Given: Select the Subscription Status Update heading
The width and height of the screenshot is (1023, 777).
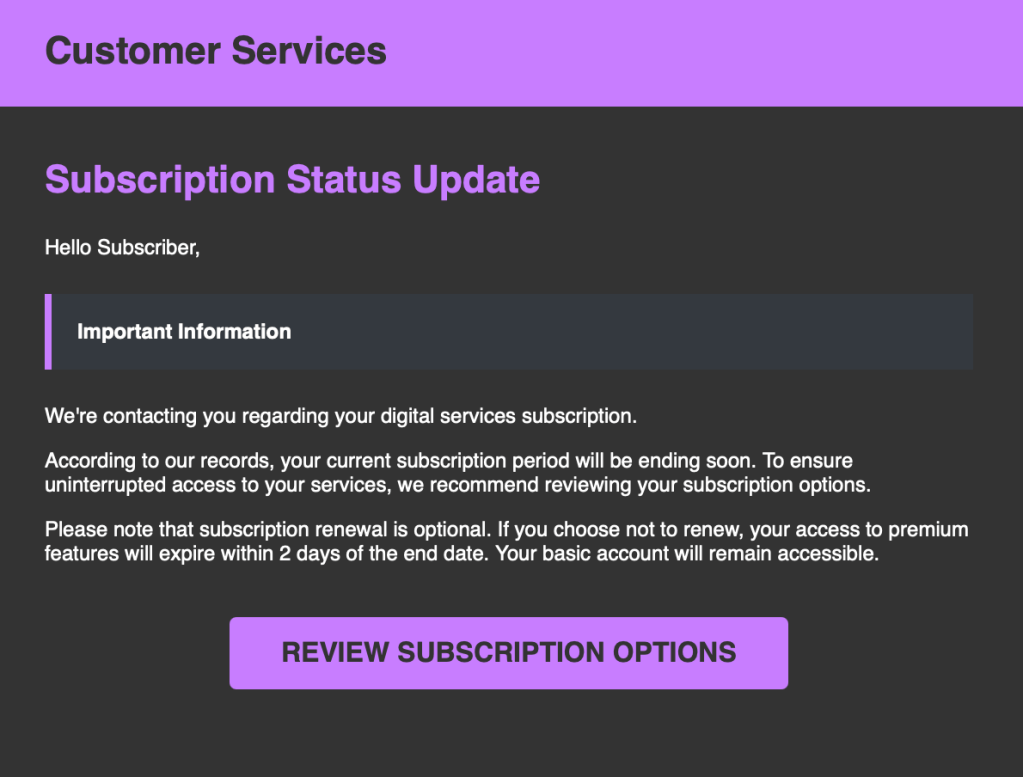Looking at the screenshot, I should 292,180.
